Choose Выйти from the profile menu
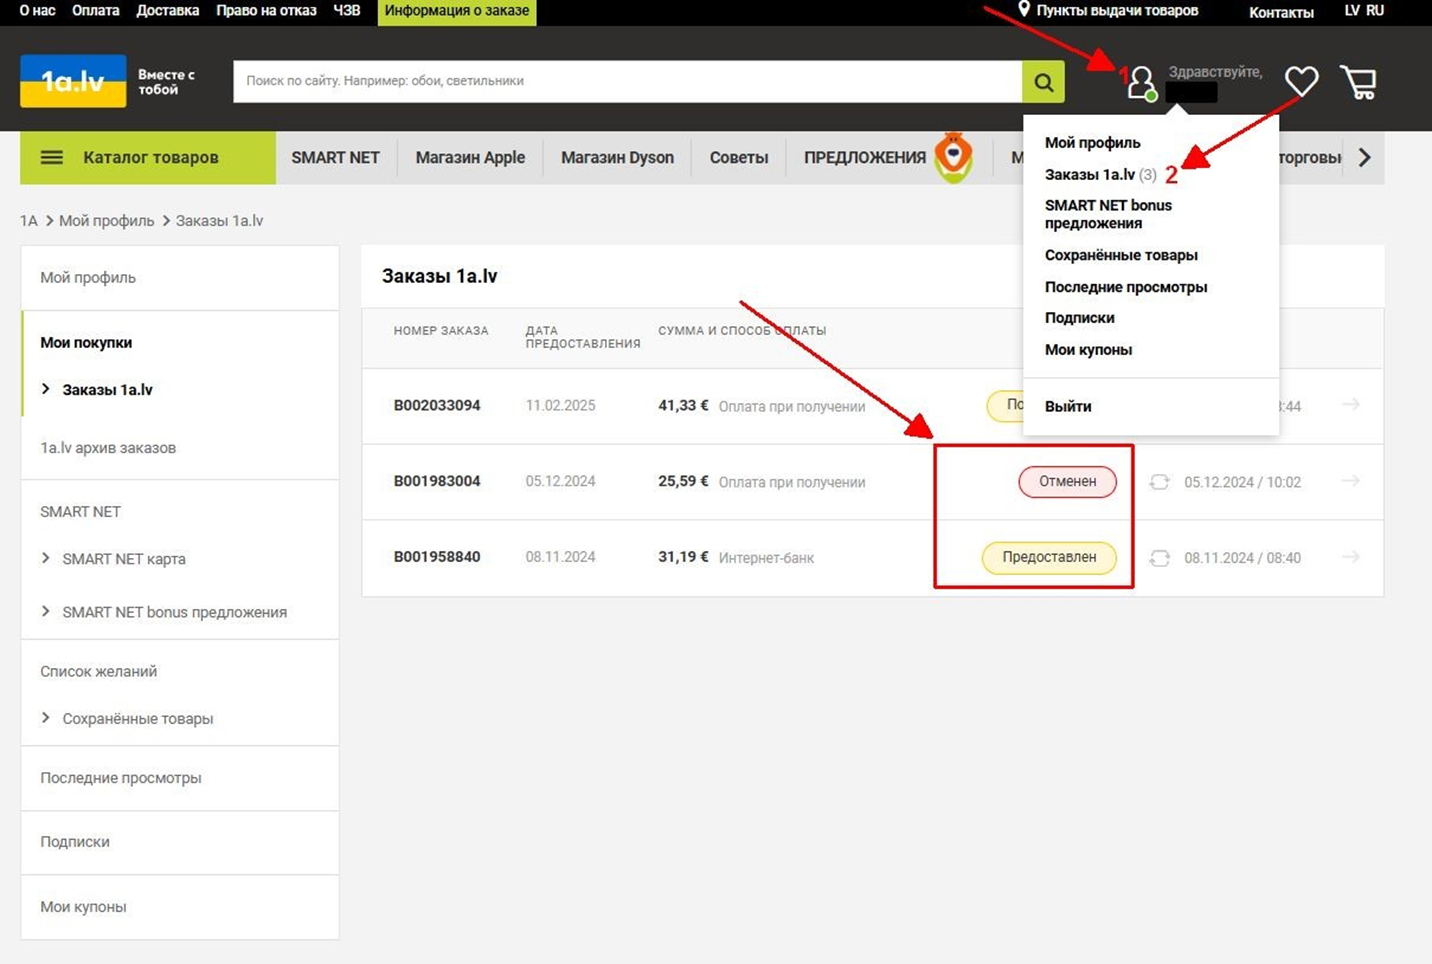The width and height of the screenshot is (1432, 964). [1068, 406]
